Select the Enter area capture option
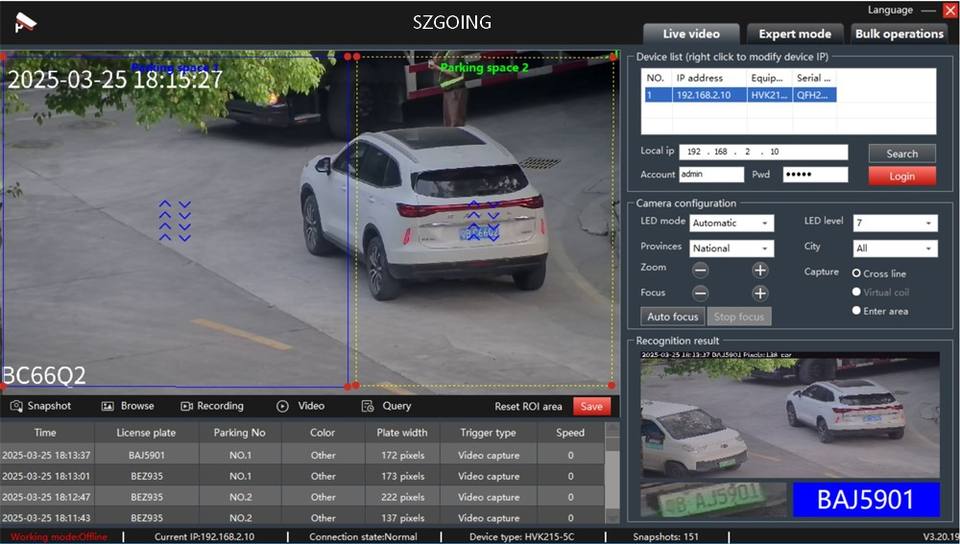This screenshot has height=544, width=960. (857, 311)
